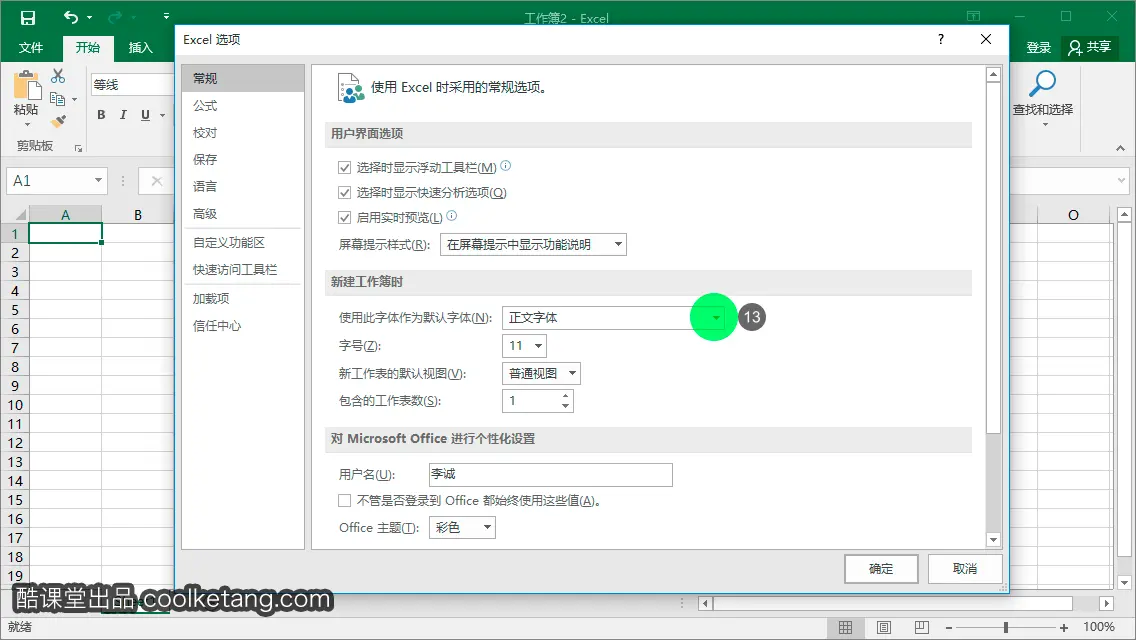The height and width of the screenshot is (640, 1136).
Task: Collapse the ribbon with the chevron
Action: pyautogui.click(x=1120, y=149)
